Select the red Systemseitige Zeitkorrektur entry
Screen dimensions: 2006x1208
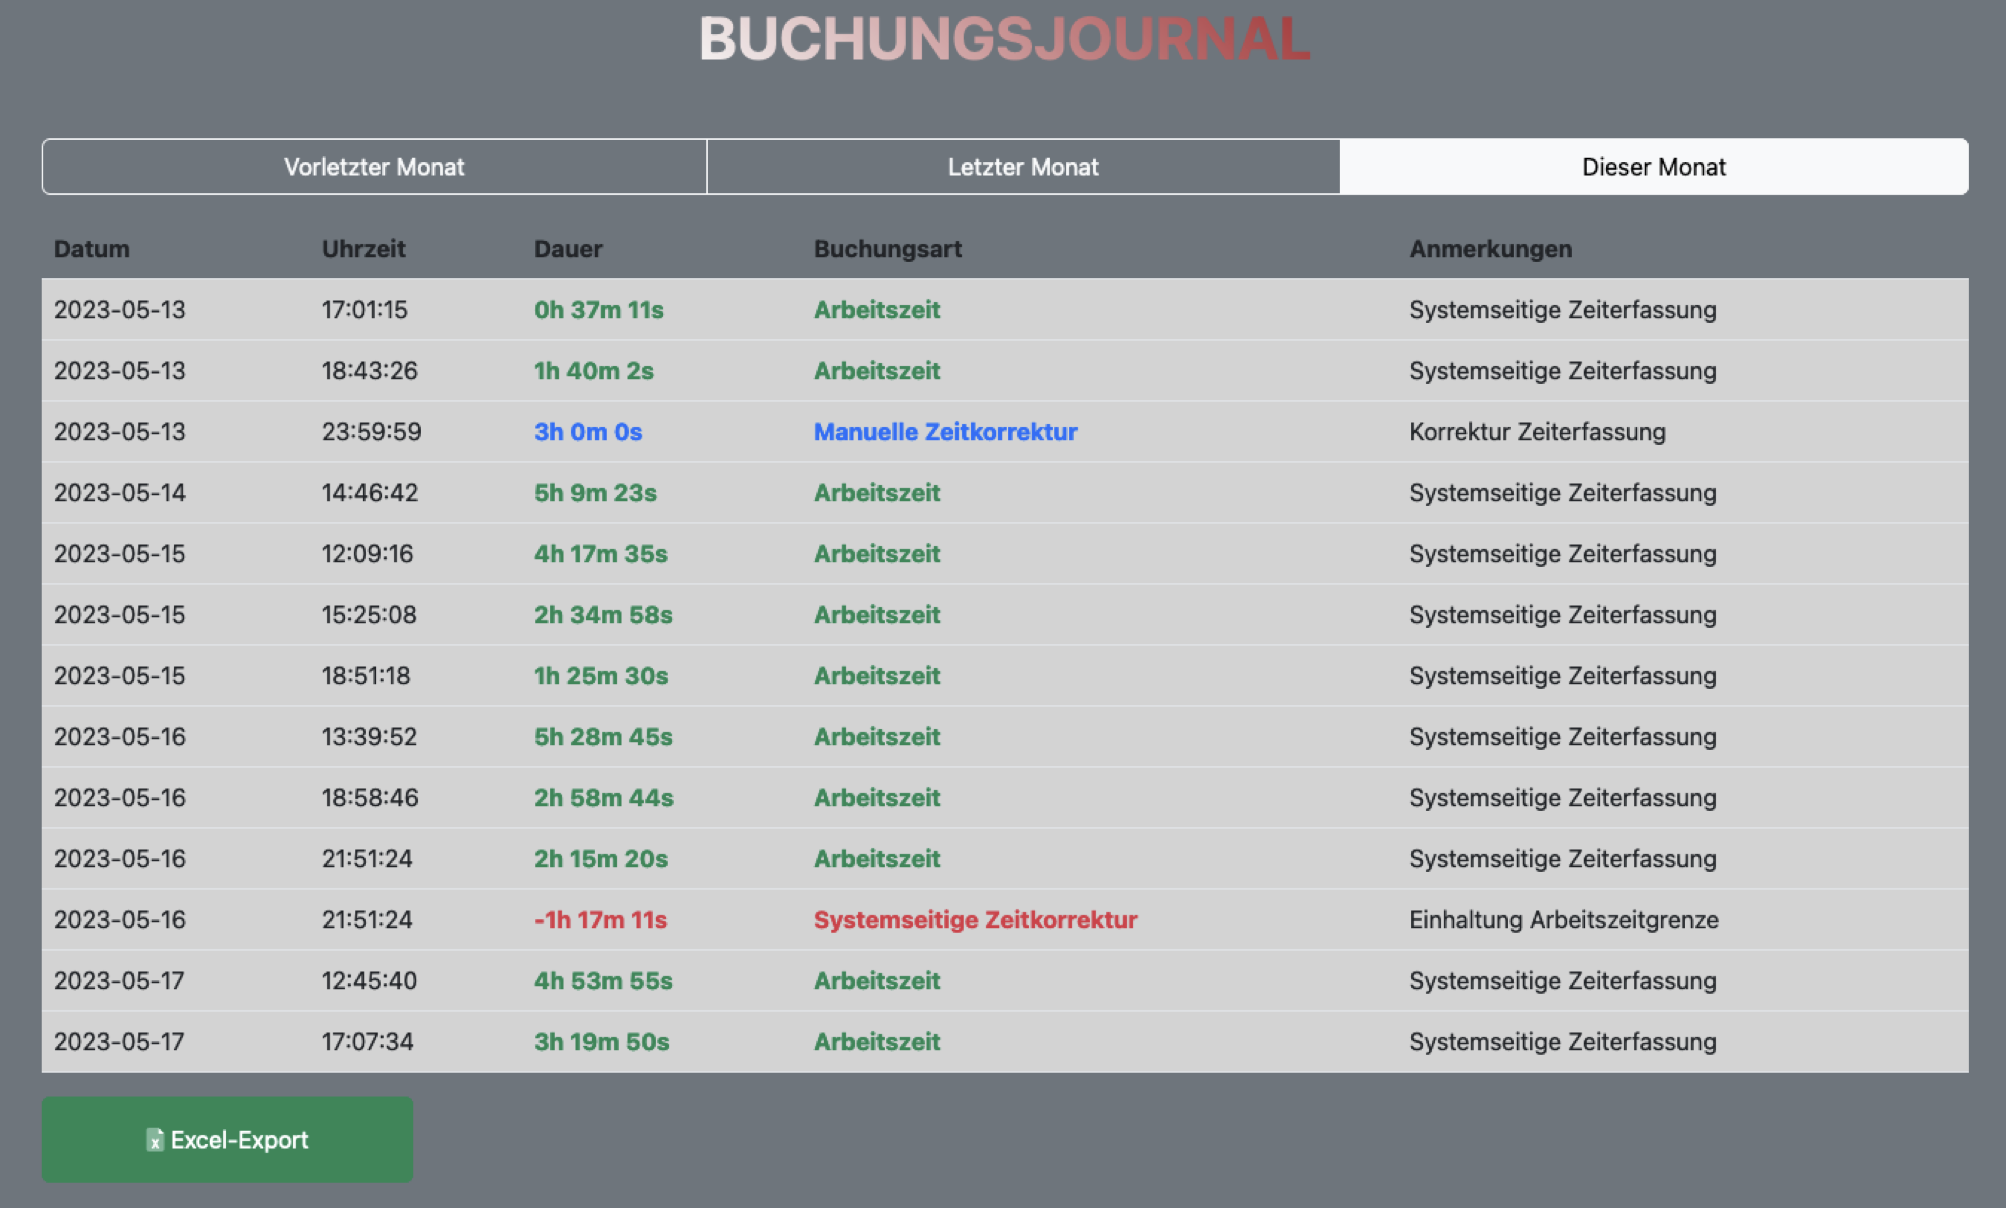975,920
